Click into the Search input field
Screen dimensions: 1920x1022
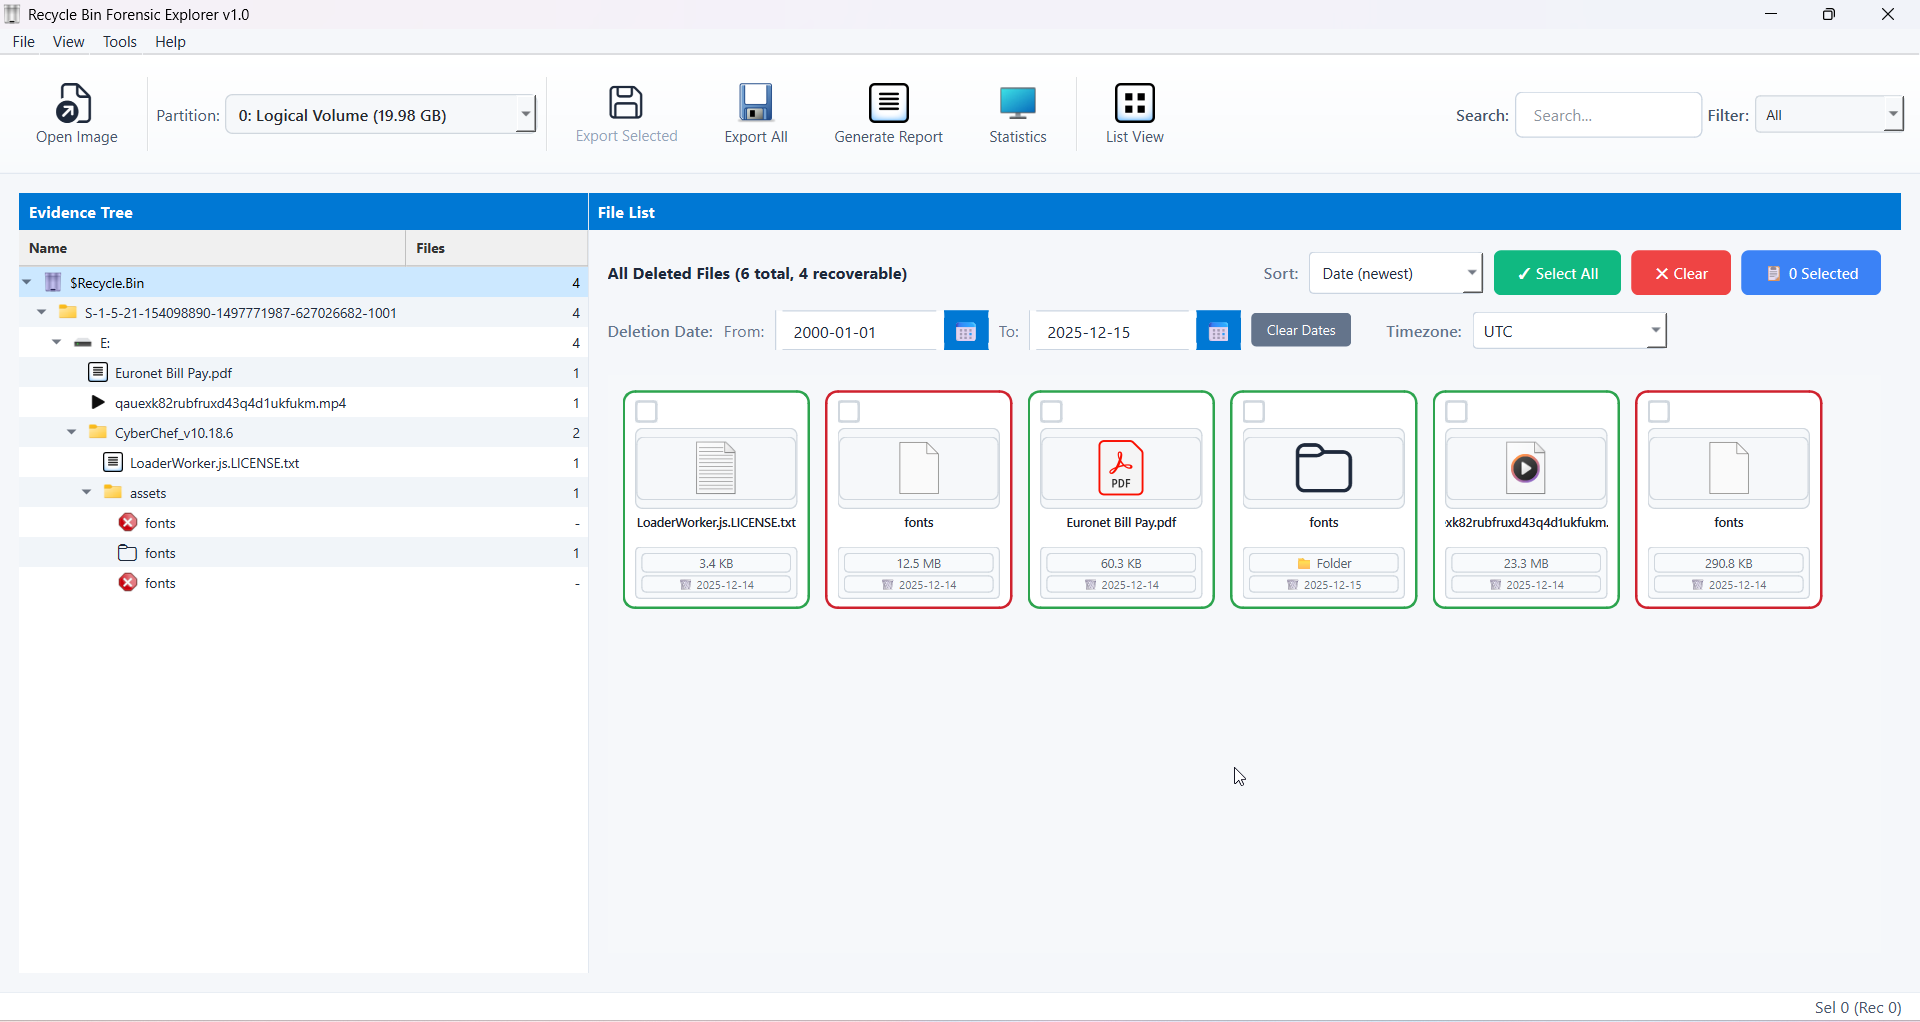[x=1608, y=116]
